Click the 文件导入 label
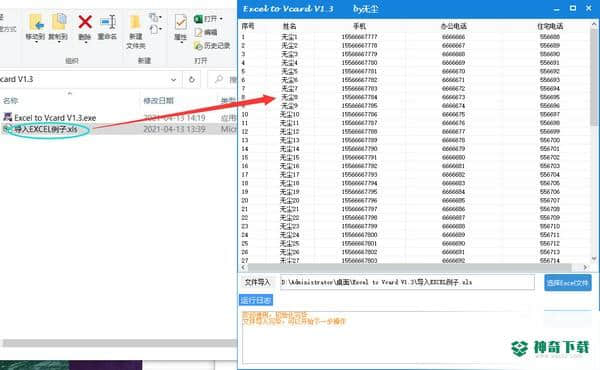This screenshot has width=600, height=370. [x=257, y=282]
